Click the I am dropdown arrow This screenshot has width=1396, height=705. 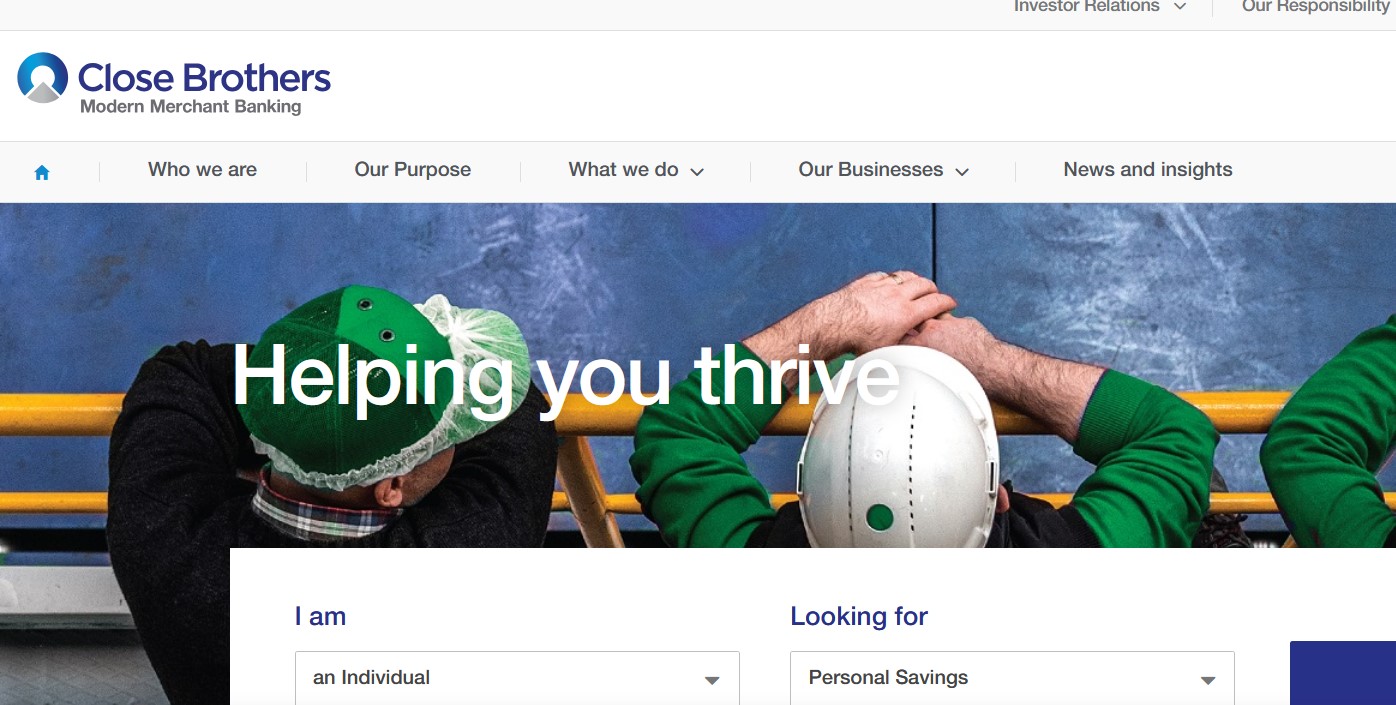click(x=712, y=680)
